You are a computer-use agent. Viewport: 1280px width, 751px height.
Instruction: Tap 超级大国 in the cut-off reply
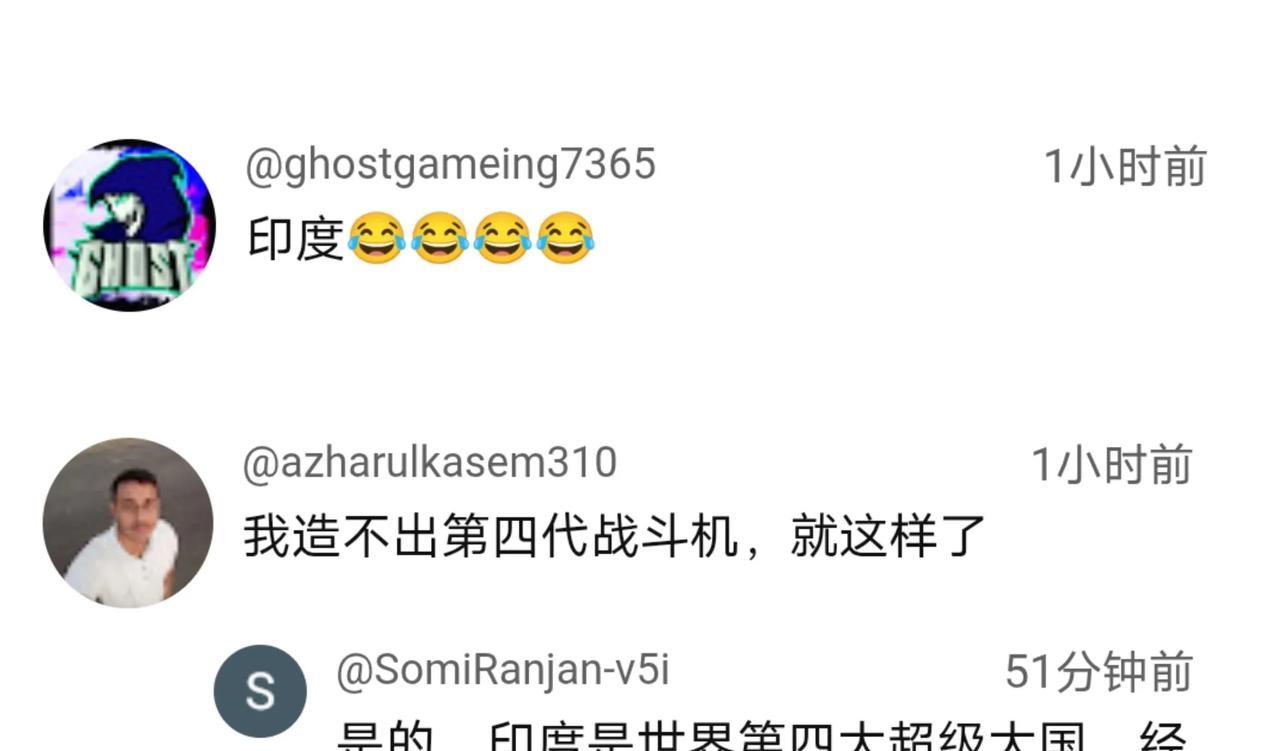click(x=988, y=736)
